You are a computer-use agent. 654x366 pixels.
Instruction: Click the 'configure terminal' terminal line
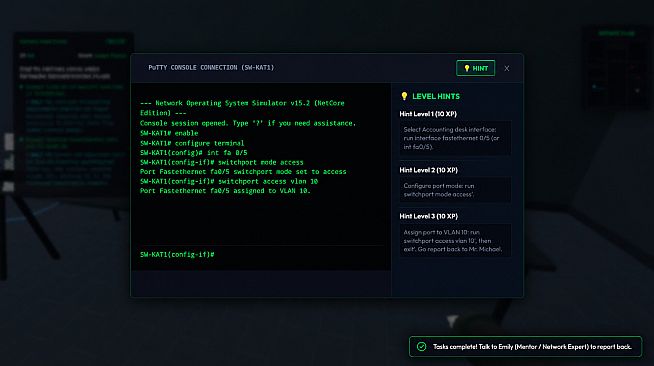192,143
